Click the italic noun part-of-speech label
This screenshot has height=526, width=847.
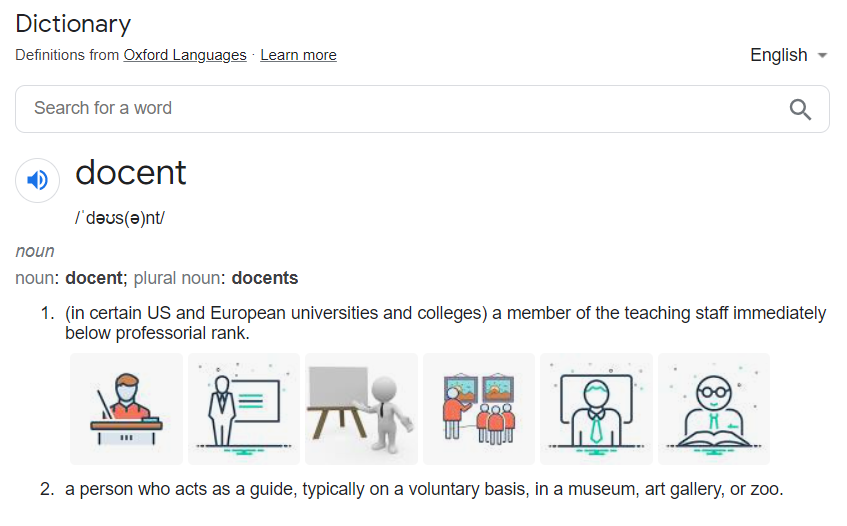(35, 251)
